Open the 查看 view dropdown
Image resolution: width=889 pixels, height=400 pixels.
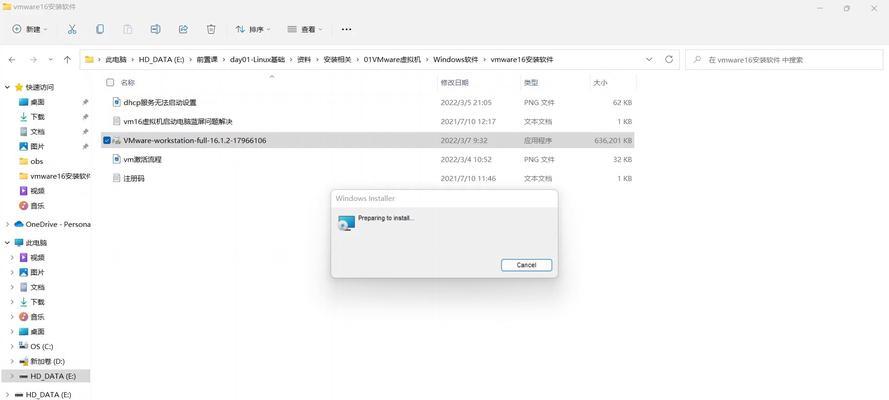(305, 29)
